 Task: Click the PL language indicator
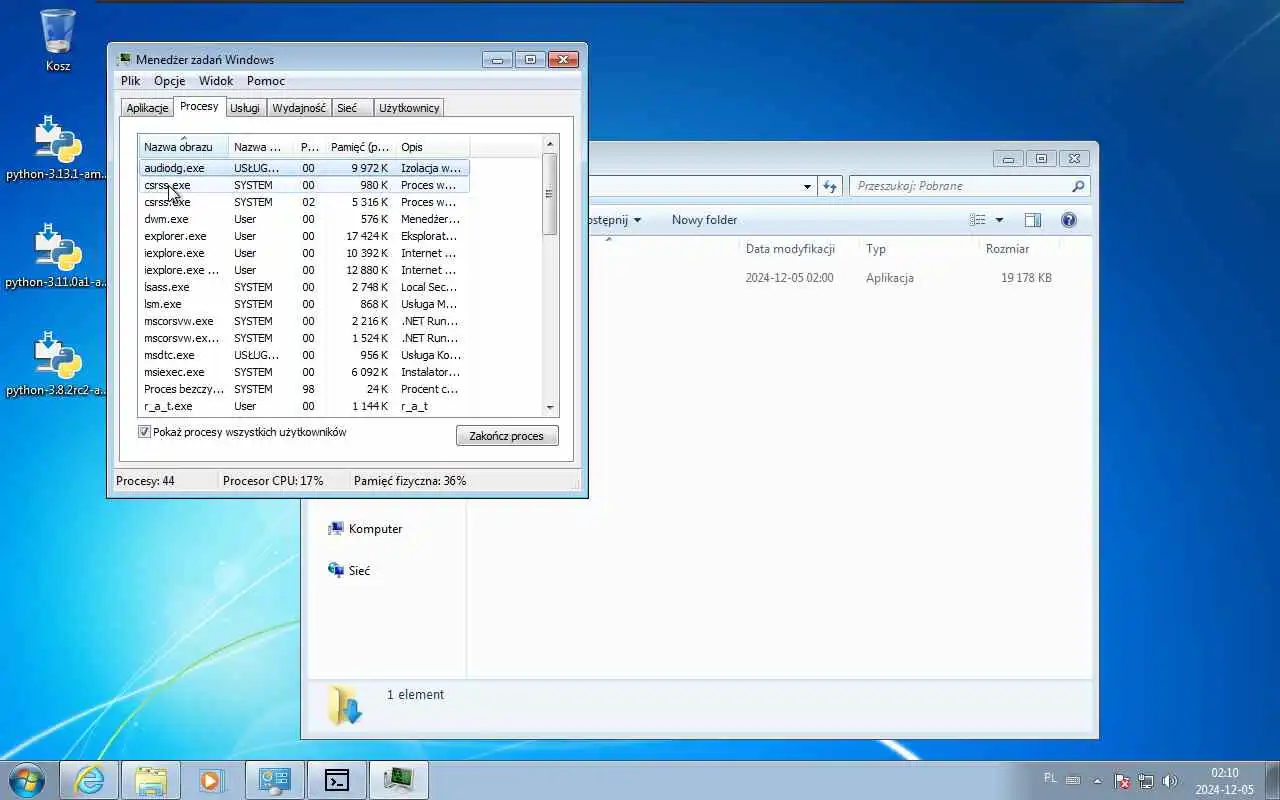click(x=1050, y=777)
